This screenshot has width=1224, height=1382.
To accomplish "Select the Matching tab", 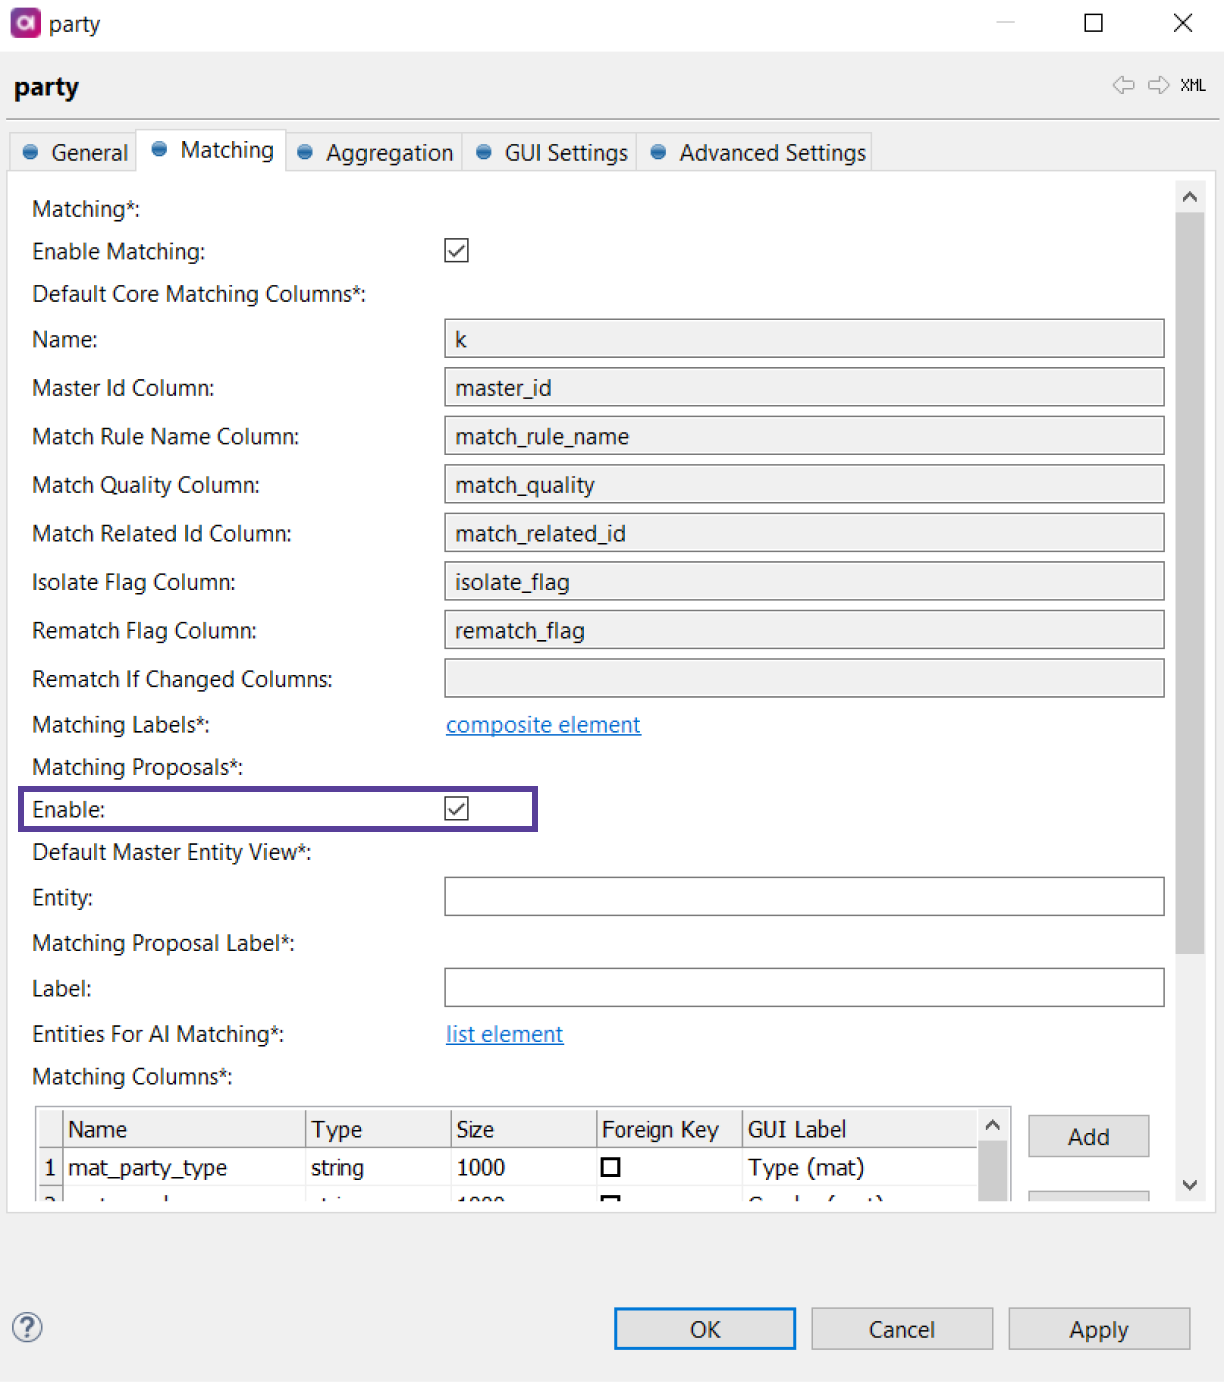I will pyautogui.click(x=212, y=150).
